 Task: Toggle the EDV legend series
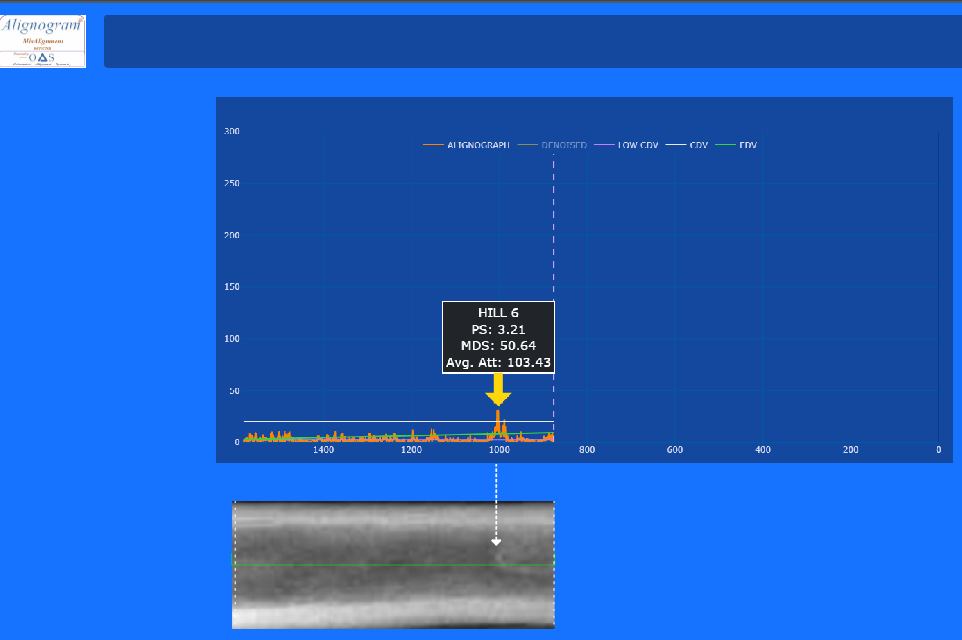pos(736,145)
